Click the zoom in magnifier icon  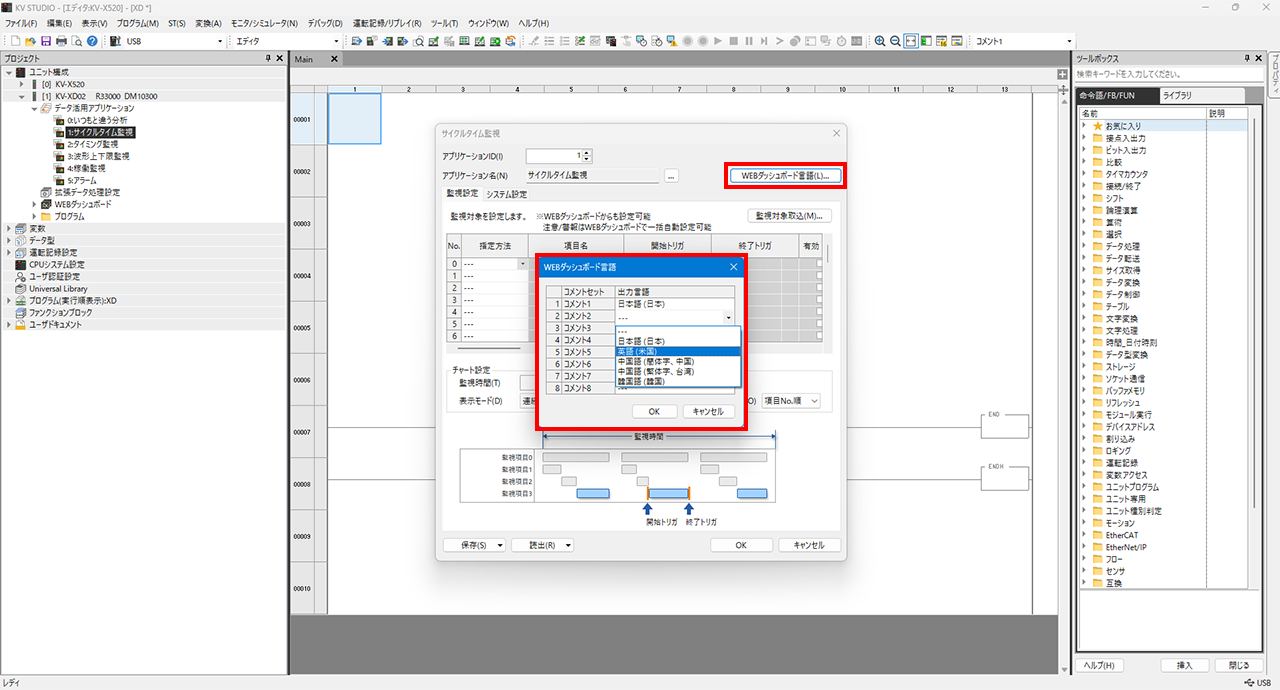click(880, 41)
